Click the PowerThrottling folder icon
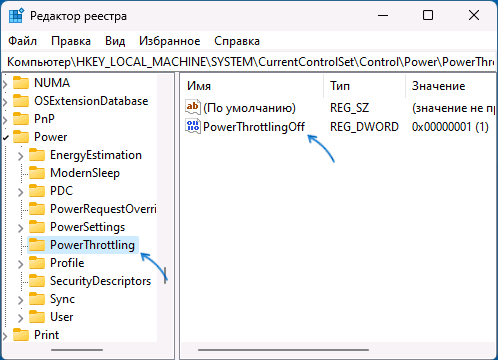This screenshot has height=360, width=498. tap(37, 245)
